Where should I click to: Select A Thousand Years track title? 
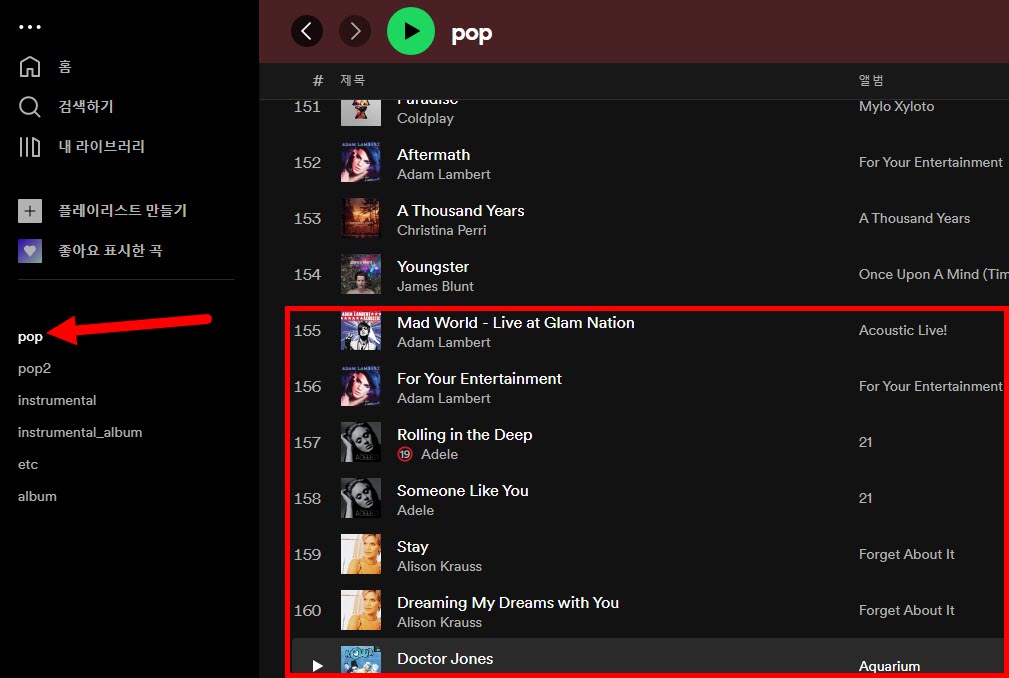tap(460, 211)
